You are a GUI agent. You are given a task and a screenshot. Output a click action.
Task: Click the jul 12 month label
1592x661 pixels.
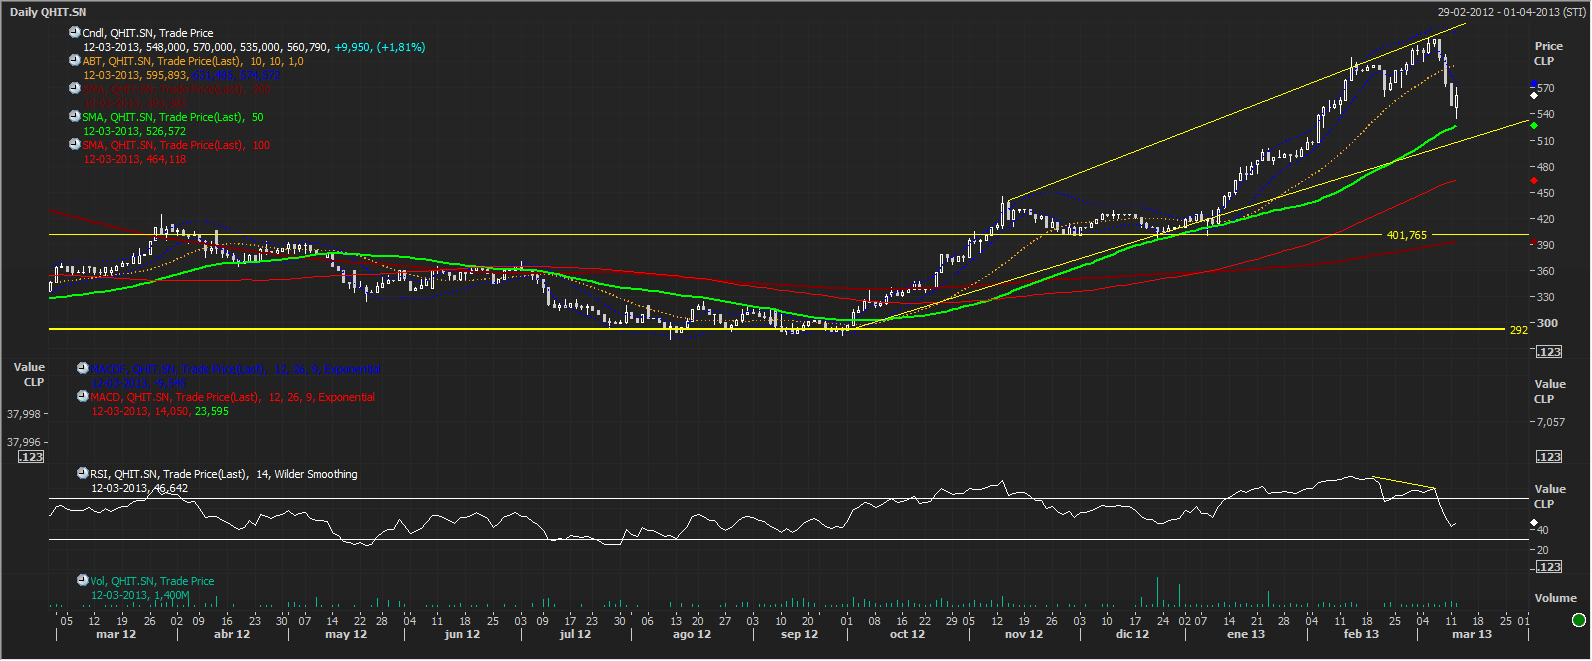[575, 634]
